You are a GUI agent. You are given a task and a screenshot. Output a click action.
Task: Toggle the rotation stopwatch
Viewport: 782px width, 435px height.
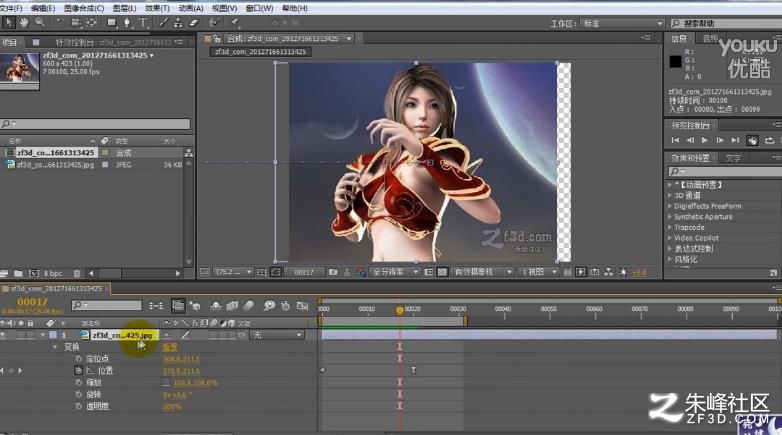pos(78,394)
